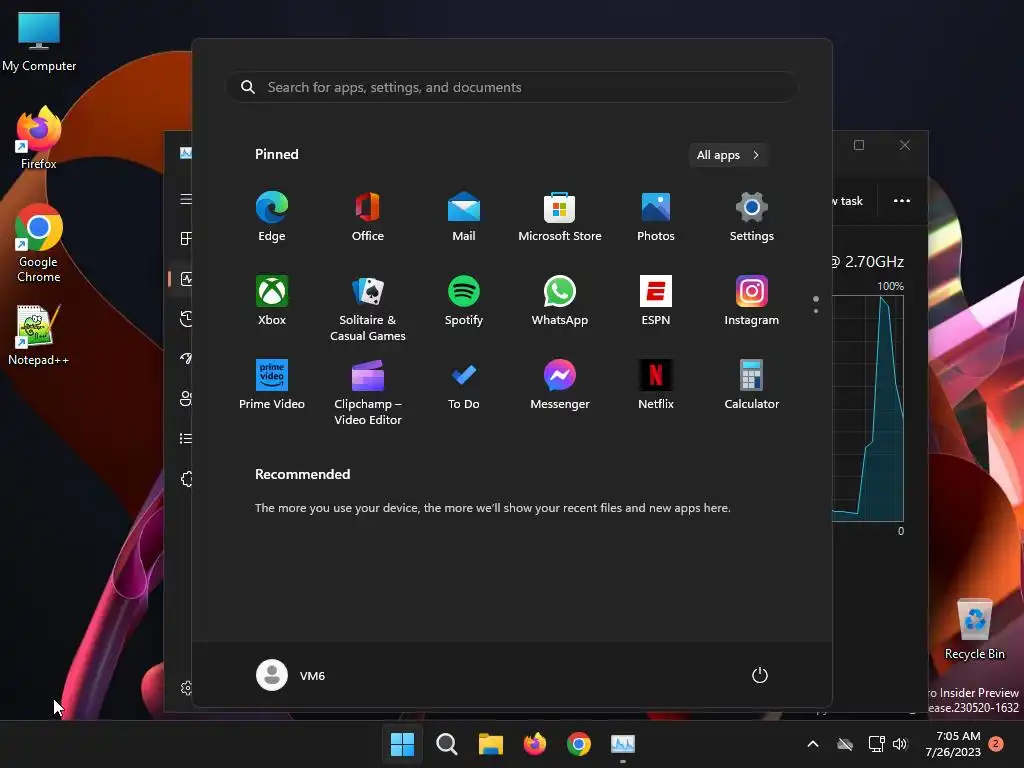Open Task Manager Services tab icon

186,479
